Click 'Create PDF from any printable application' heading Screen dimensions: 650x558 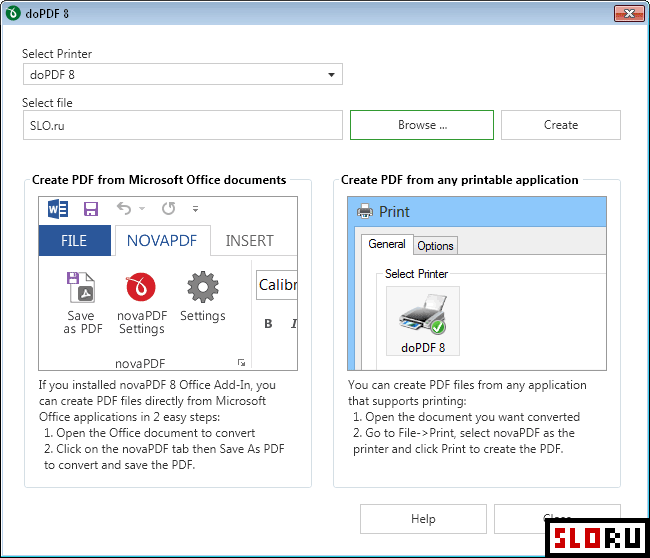[459, 180]
